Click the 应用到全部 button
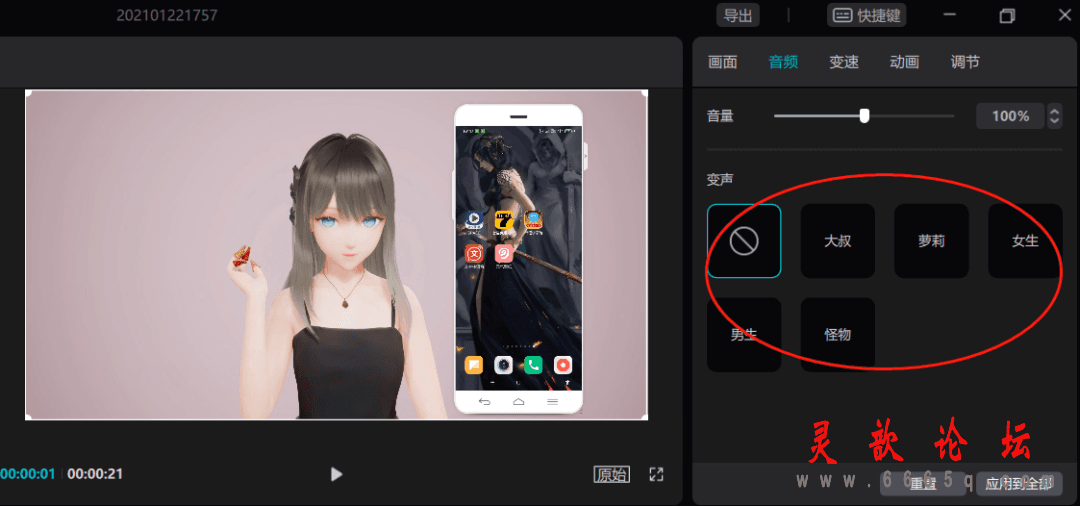The height and width of the screenshot is (506, 1080). pyautogui.click(x=1019, y=484)
